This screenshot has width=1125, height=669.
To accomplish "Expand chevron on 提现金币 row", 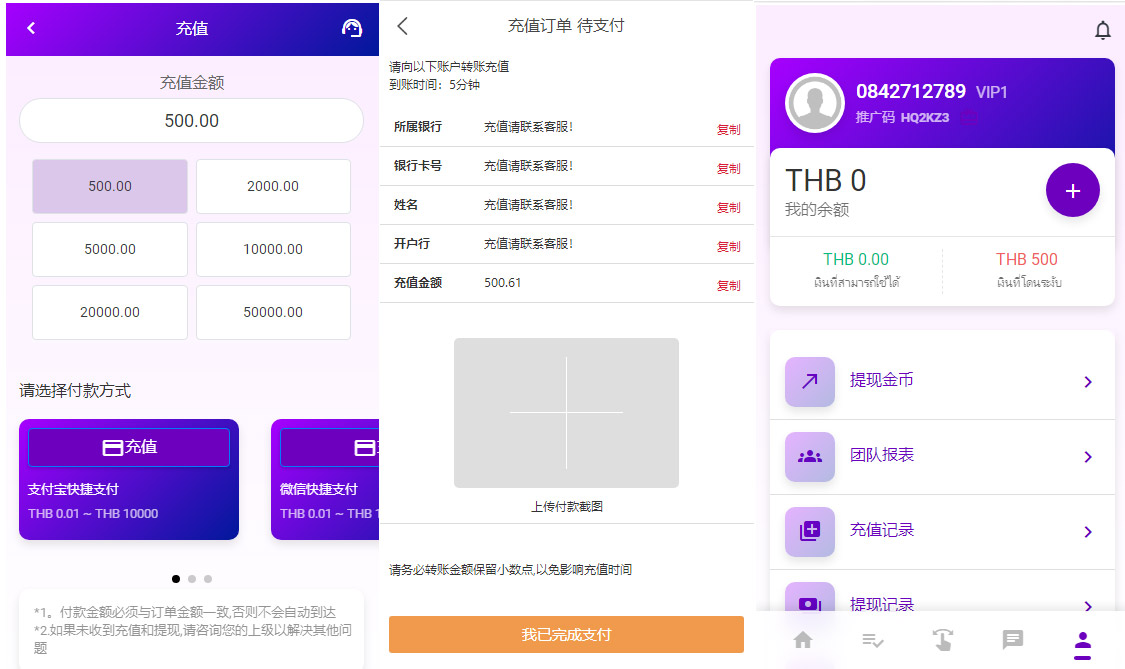I will 1088,382.
